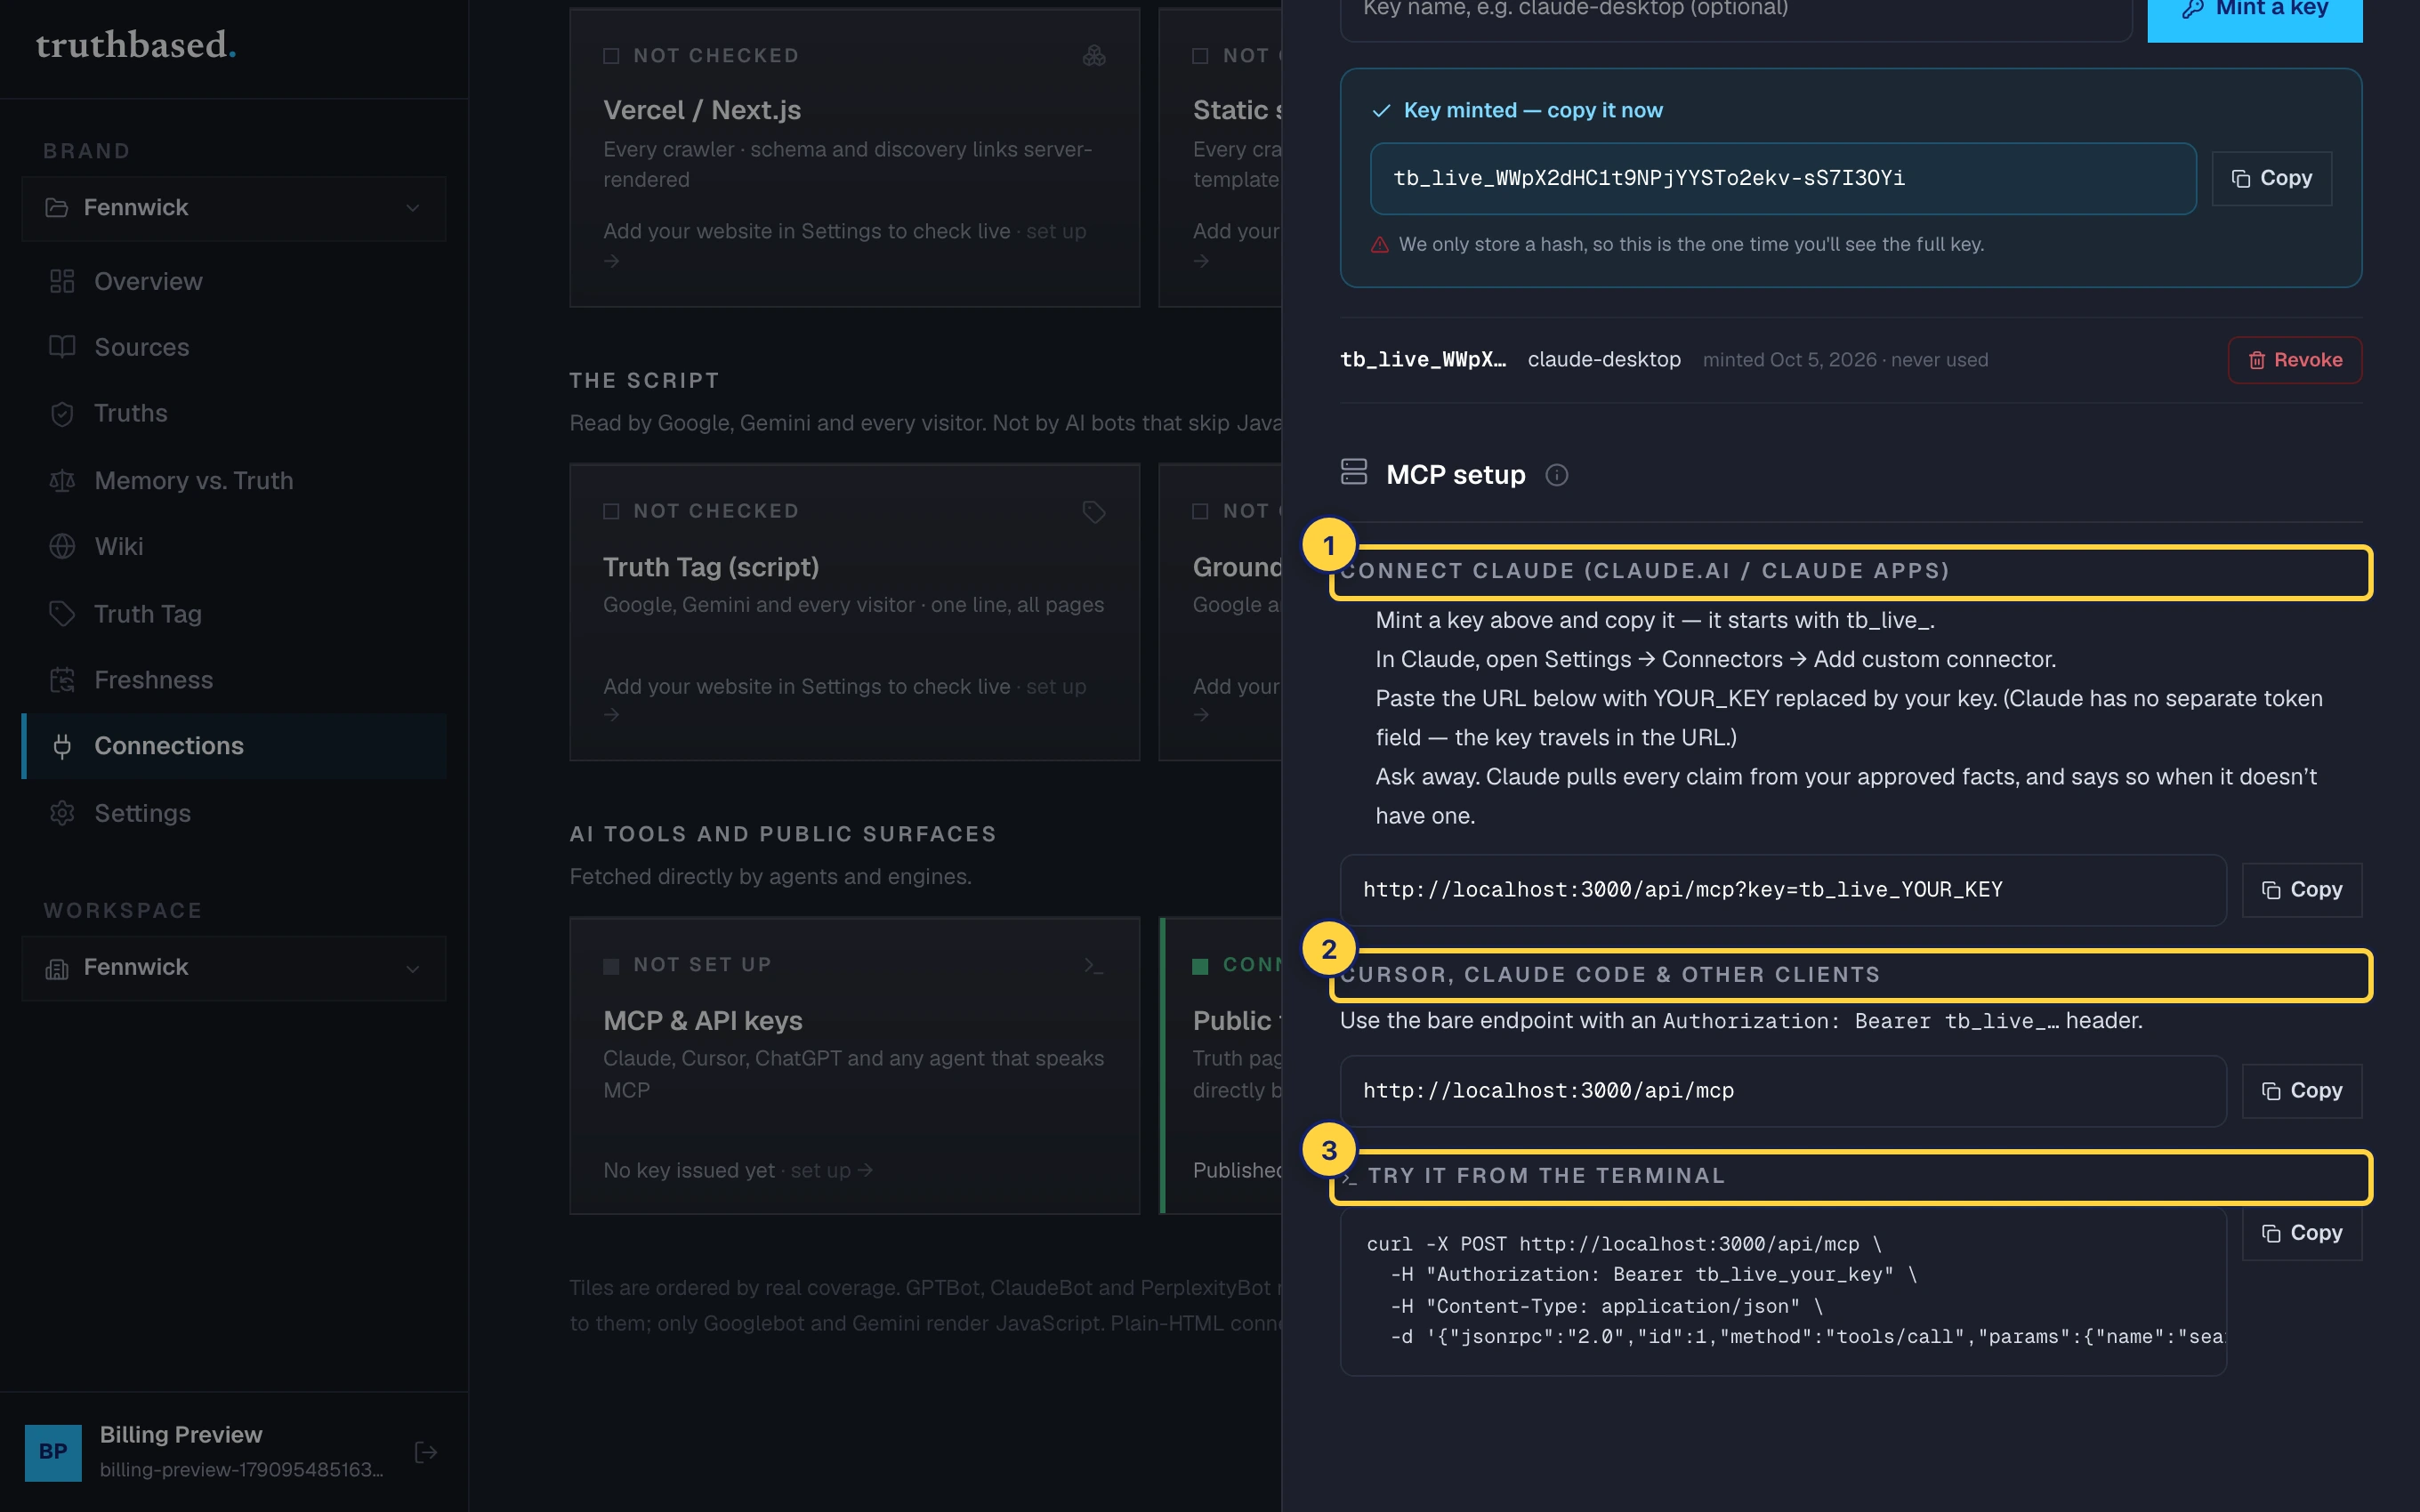The image size is (2420, 1512).
Task: Copy the curl terminal command
Action: pyautogui.click(x=2302, y=1233)
